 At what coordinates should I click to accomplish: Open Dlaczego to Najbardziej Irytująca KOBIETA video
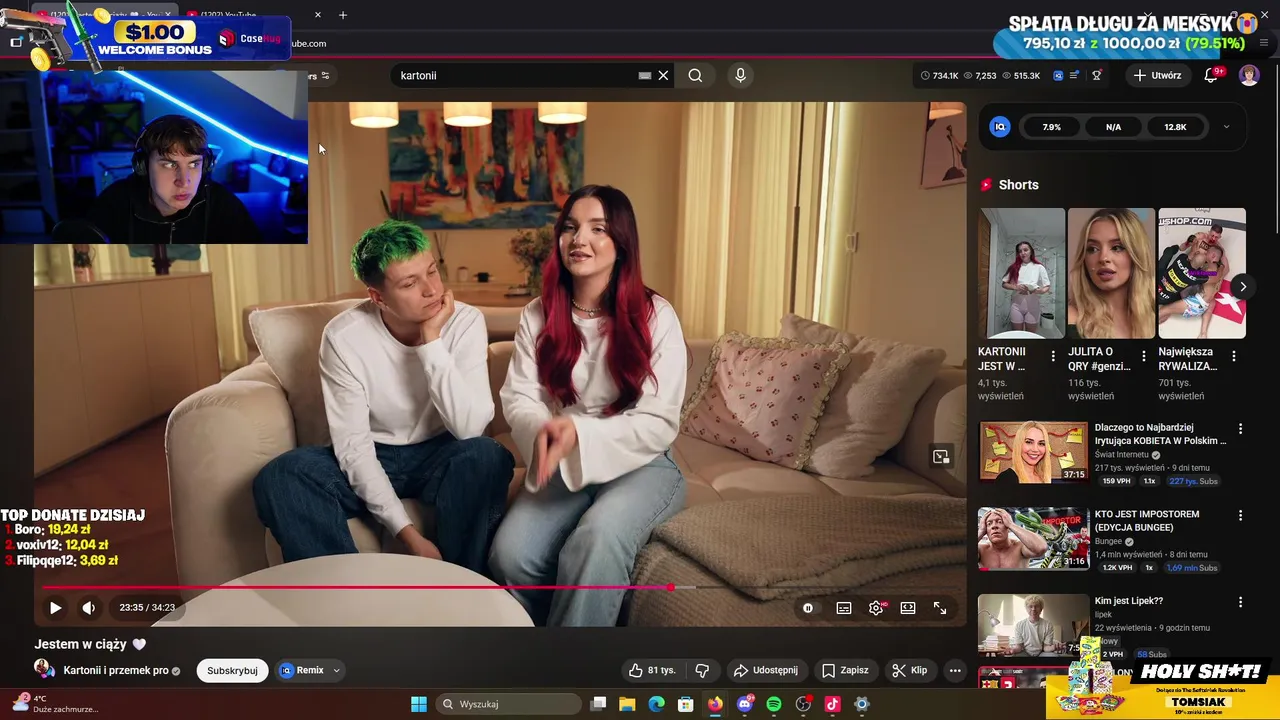click(x=1160, y=434)
